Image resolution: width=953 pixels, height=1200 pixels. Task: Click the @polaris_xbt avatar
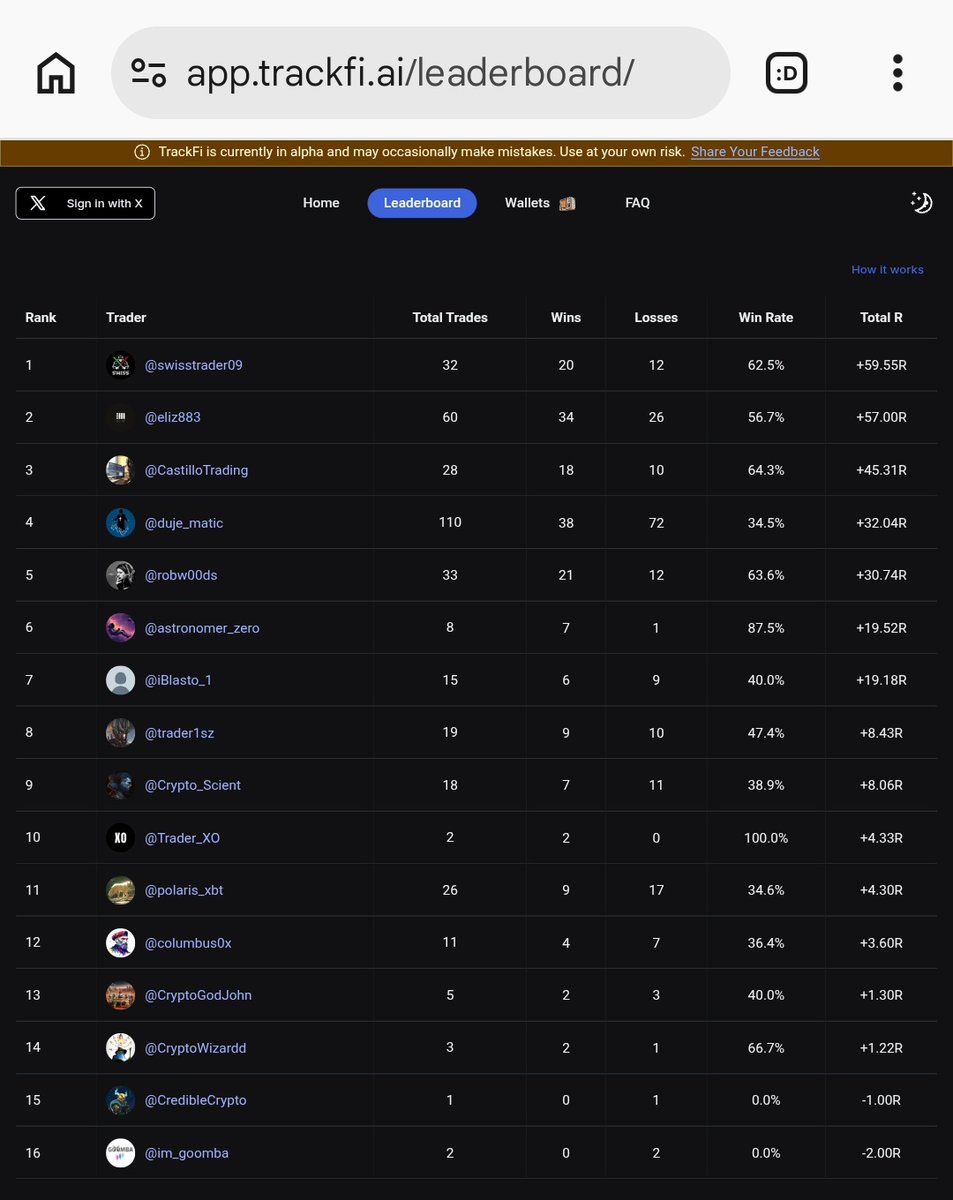point(120,891)
